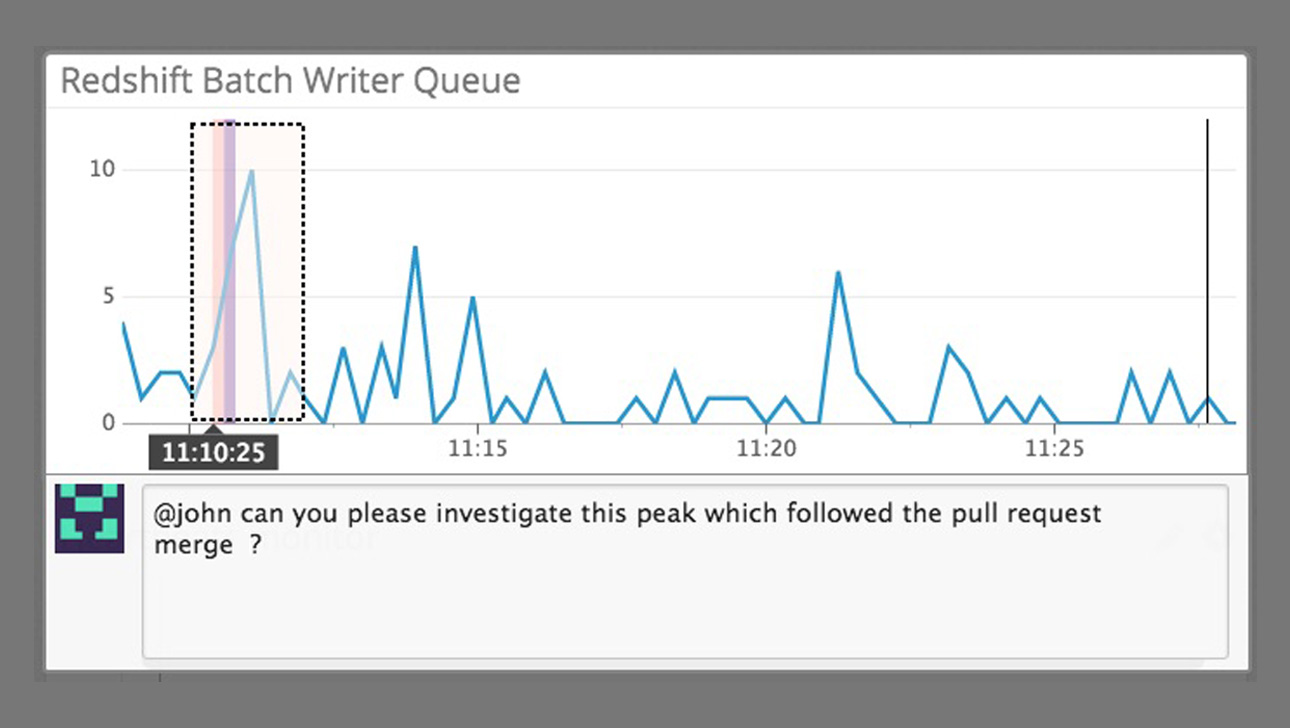Click the peak of 7 before 11:15
Viewport: 1290px width, 728px height.
pos(415,247)
